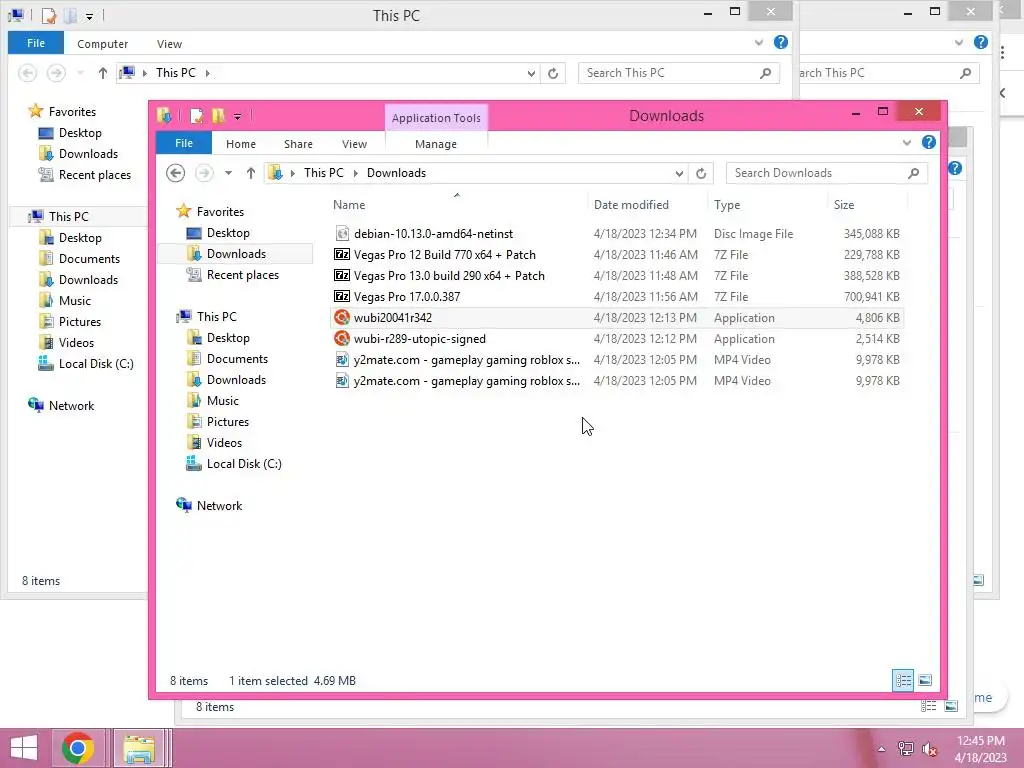The height and width of the screenshot is (768, 1024).
Task: Select the wubi-r289-utopic-signed application icon
Action: click(342, 338)
